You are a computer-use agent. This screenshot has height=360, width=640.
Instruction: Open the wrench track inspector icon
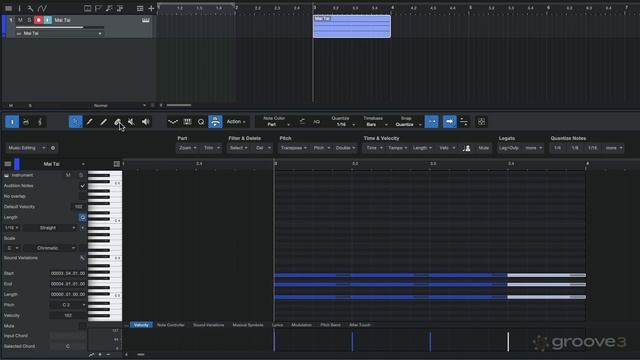(30, 8)
